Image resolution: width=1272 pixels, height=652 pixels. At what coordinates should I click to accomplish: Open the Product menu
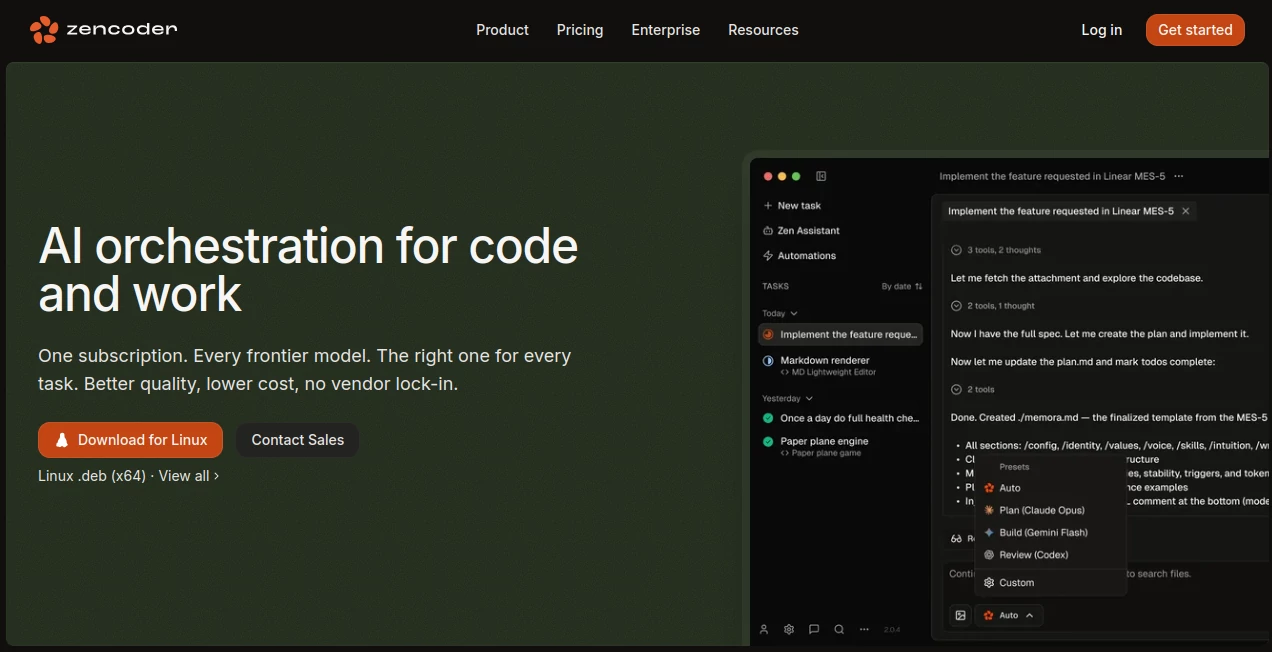502,30
